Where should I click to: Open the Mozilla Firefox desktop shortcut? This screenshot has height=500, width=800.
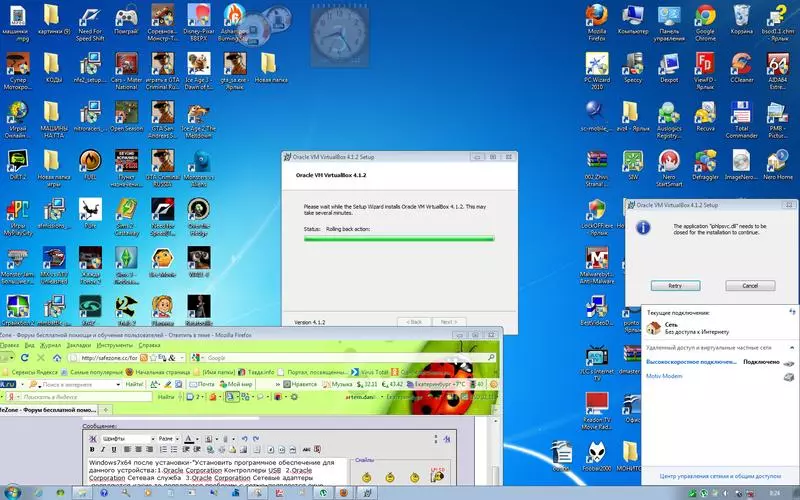[x=597, y=18]
